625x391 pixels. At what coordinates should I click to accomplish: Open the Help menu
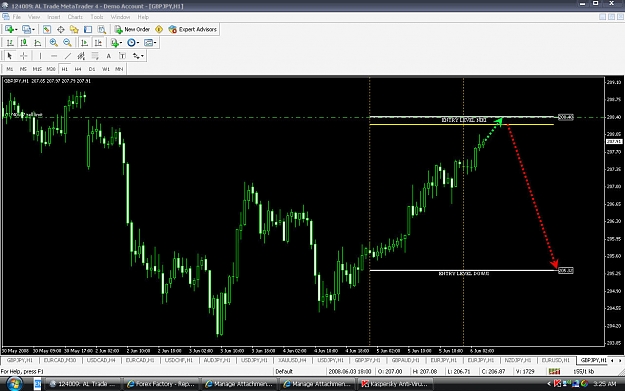coord(143,17)
